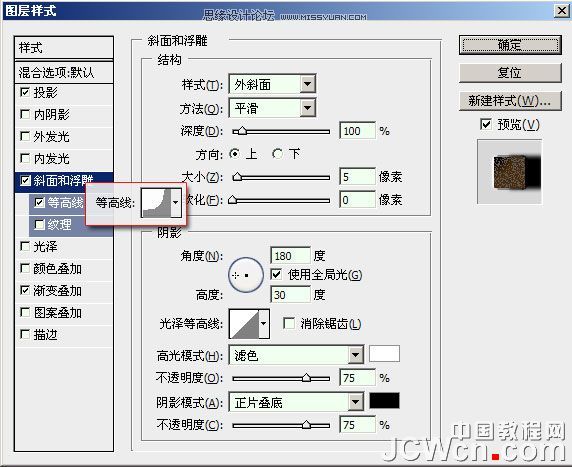The image size is (572, 467).
Task: Enable the 消除锯齿 checkbox
Action: point(289,323)
